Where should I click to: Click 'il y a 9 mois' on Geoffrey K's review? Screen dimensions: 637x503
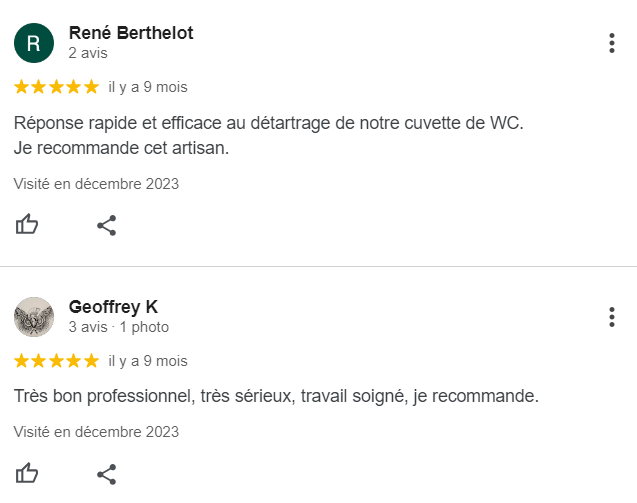point(148,361)
